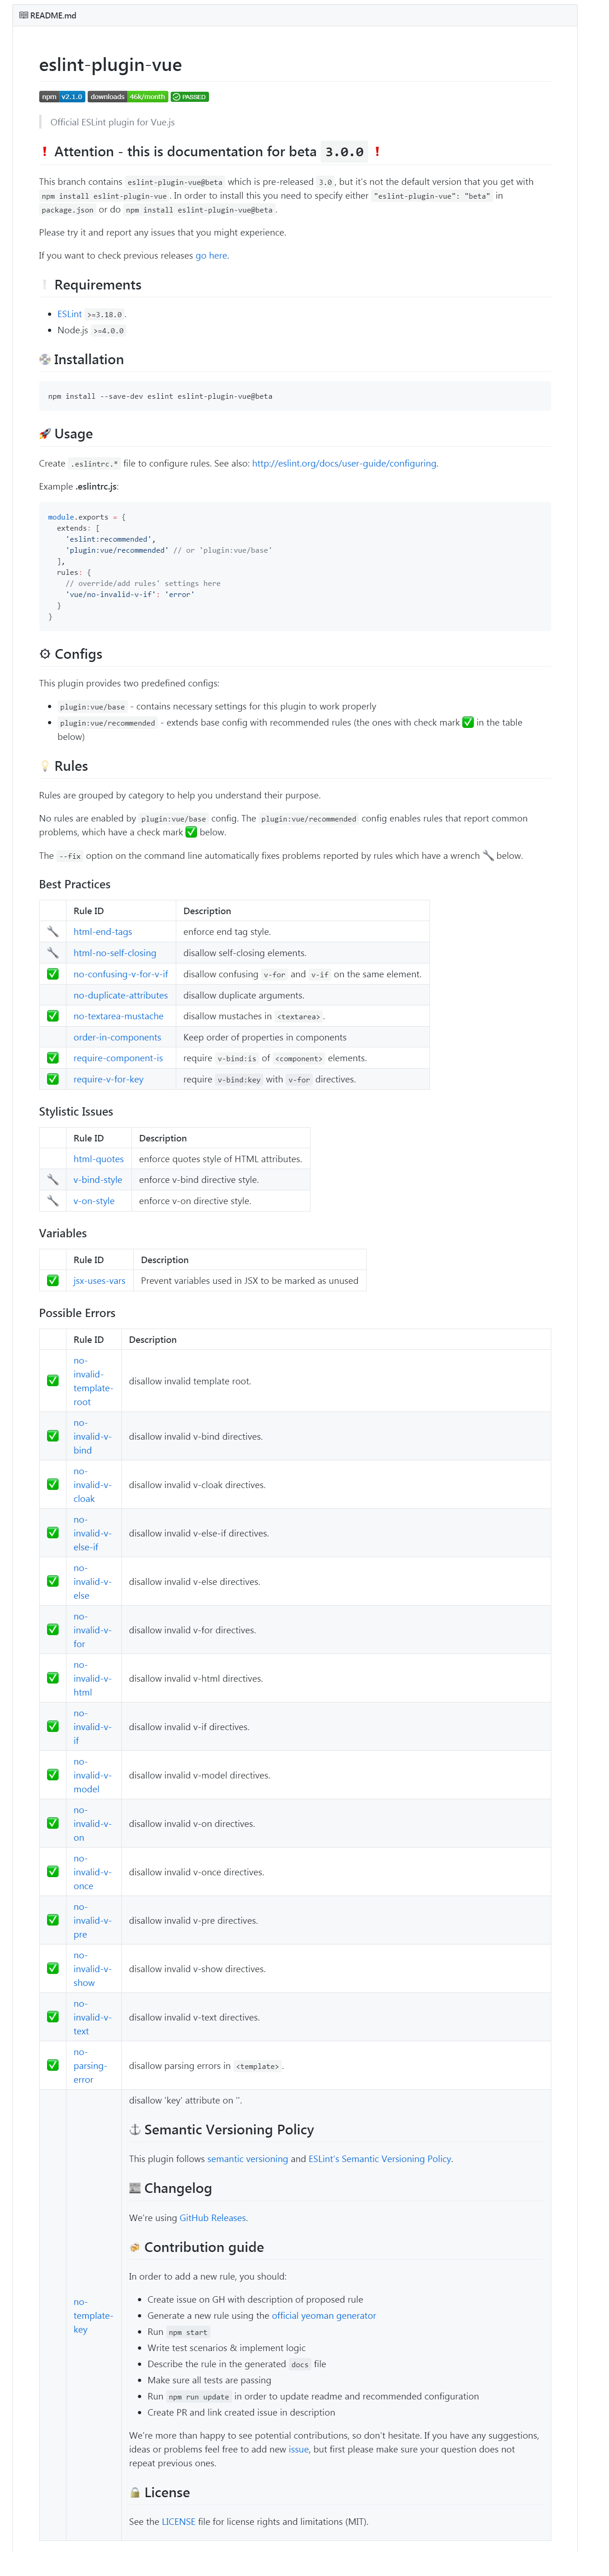Open the ESLint link under Requirements
The image size is (609, 2576).
69,314
